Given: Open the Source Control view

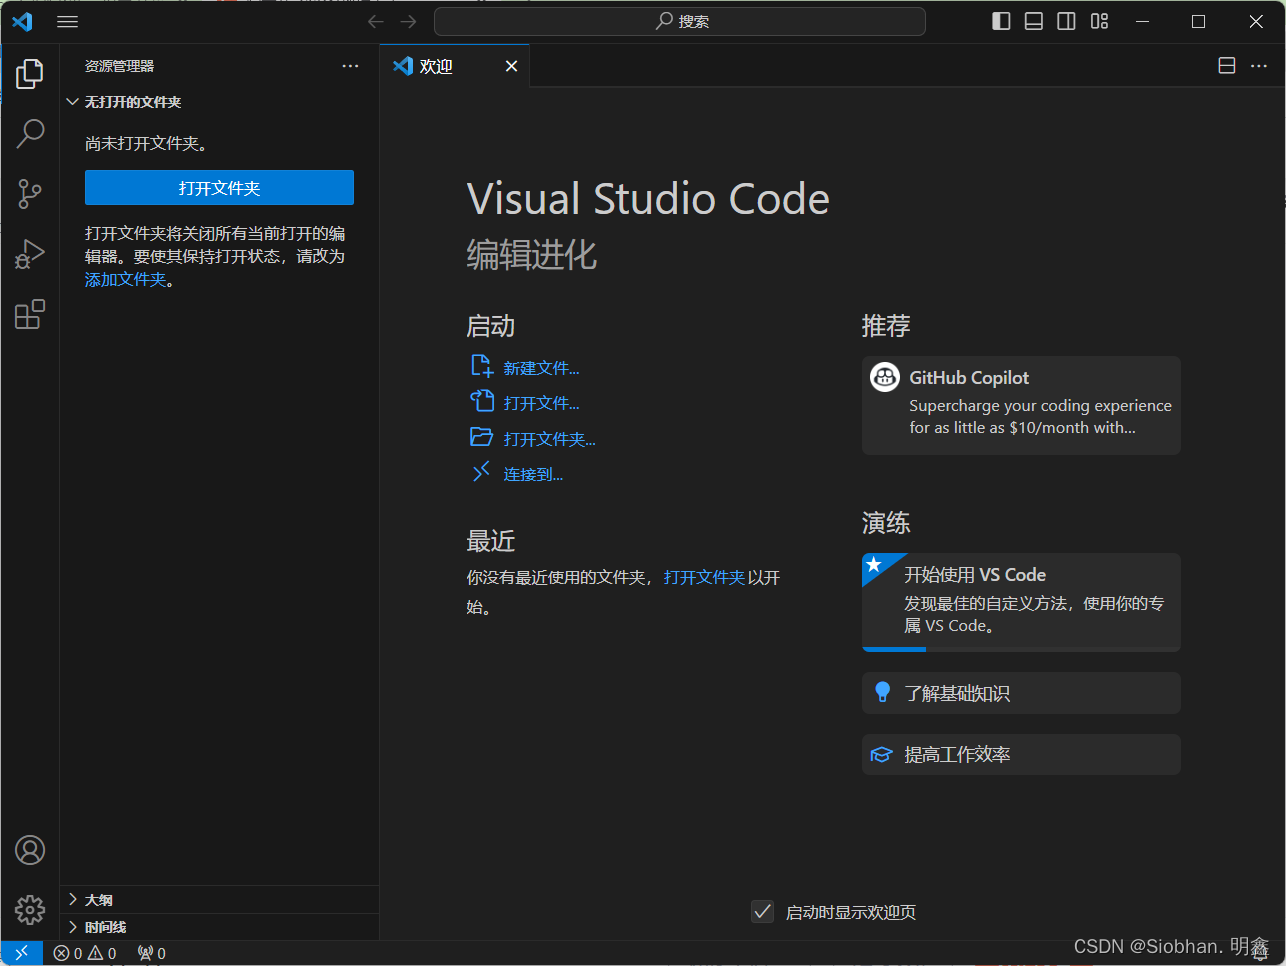Looking at the screenshot, I should pos(30,194).
